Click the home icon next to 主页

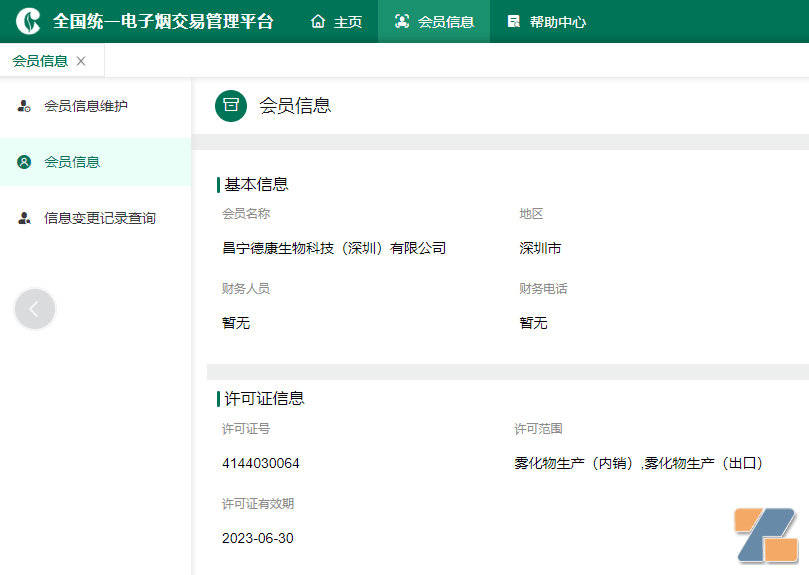[x=318, y=21]
